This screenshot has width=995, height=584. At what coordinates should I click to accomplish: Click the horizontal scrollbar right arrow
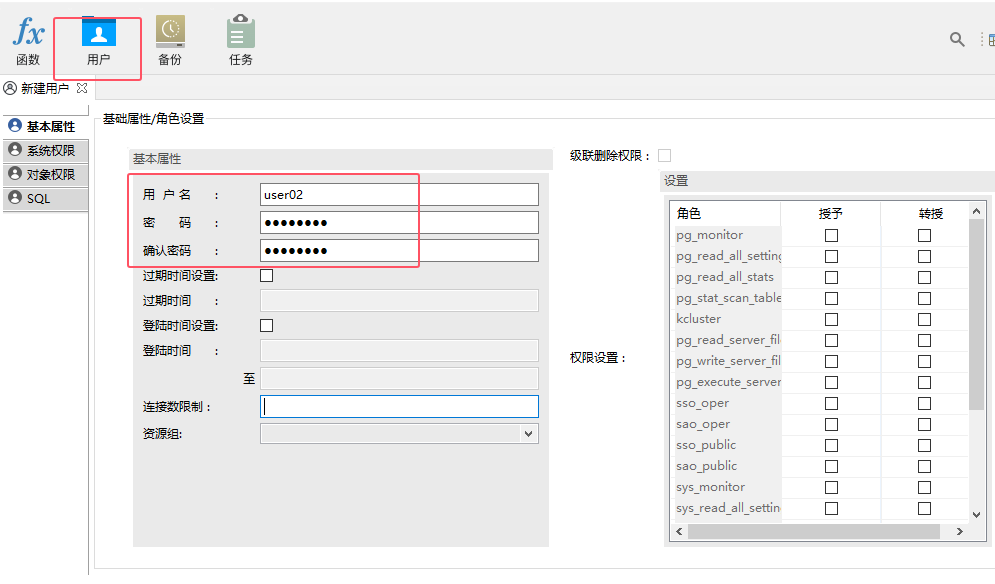tap(959, 533)
